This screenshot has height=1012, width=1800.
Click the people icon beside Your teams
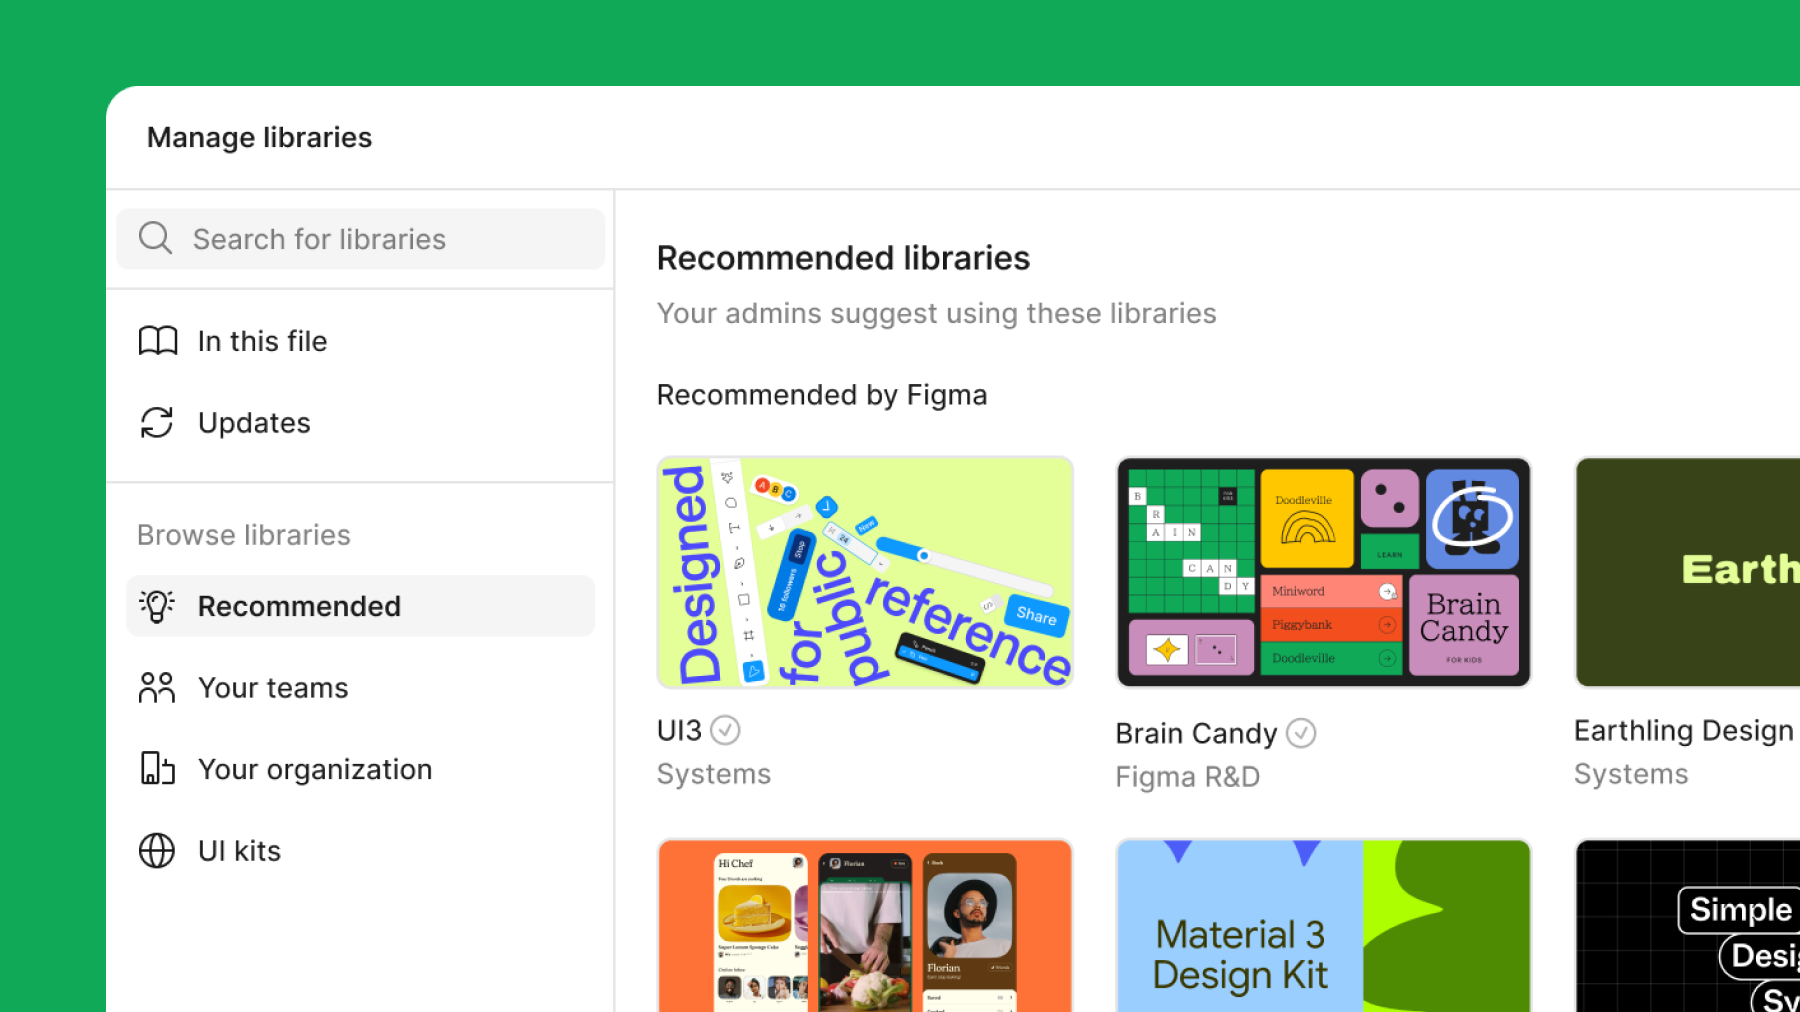pos(156,687)
